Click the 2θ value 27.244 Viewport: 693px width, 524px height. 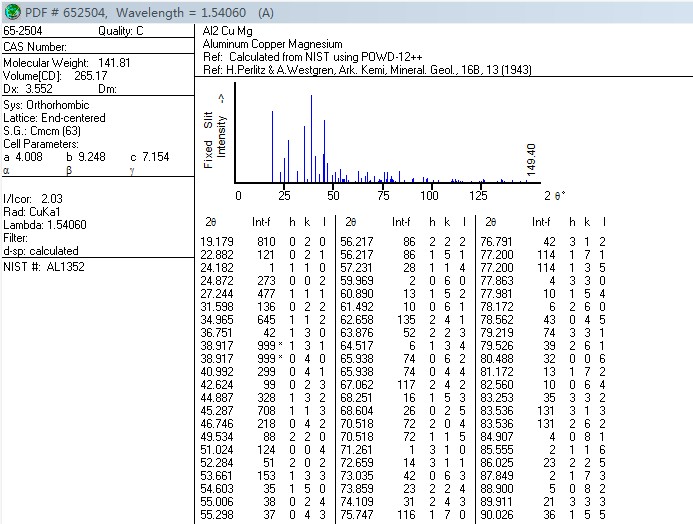pos(217,294)
